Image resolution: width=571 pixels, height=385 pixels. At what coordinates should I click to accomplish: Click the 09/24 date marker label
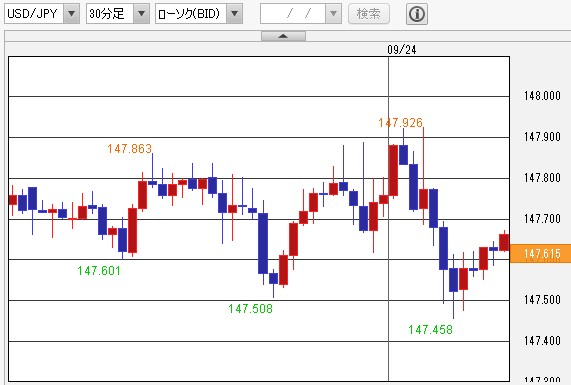coord(402,50)
